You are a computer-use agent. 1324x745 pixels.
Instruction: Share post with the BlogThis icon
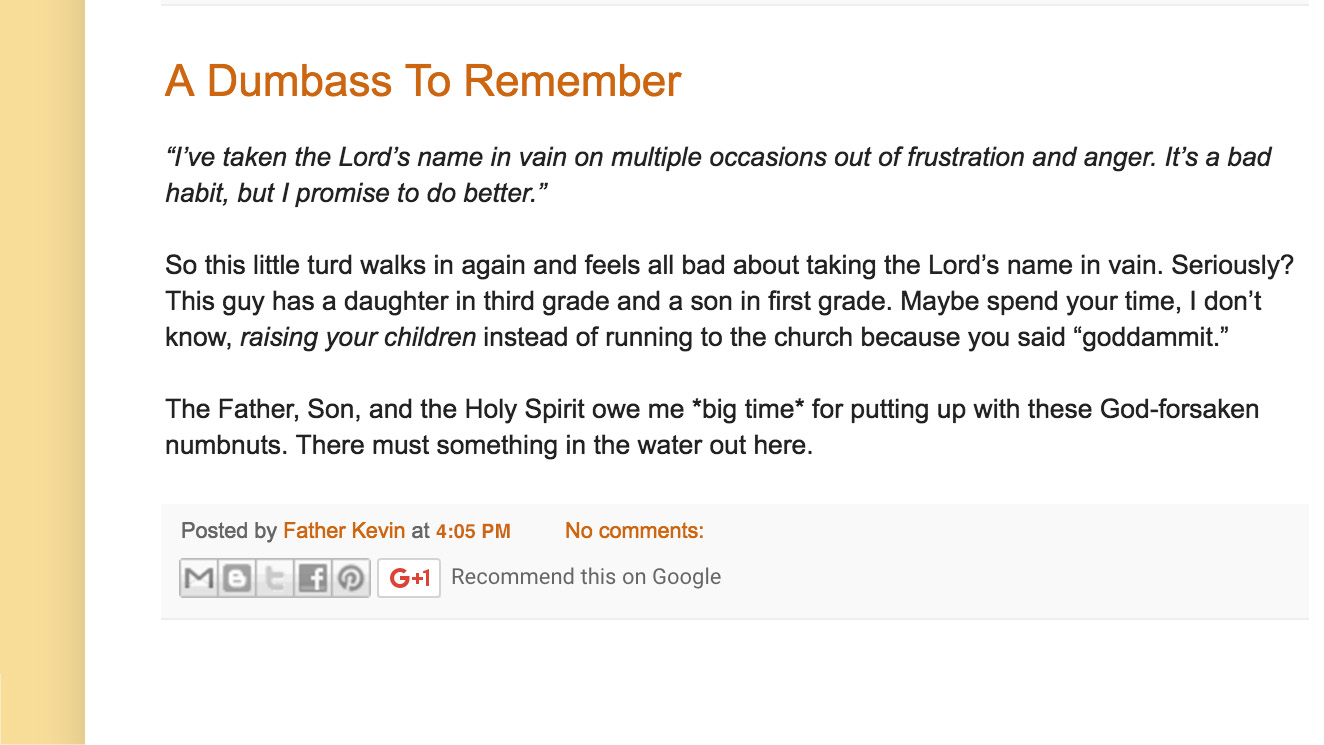pos(237,578)
